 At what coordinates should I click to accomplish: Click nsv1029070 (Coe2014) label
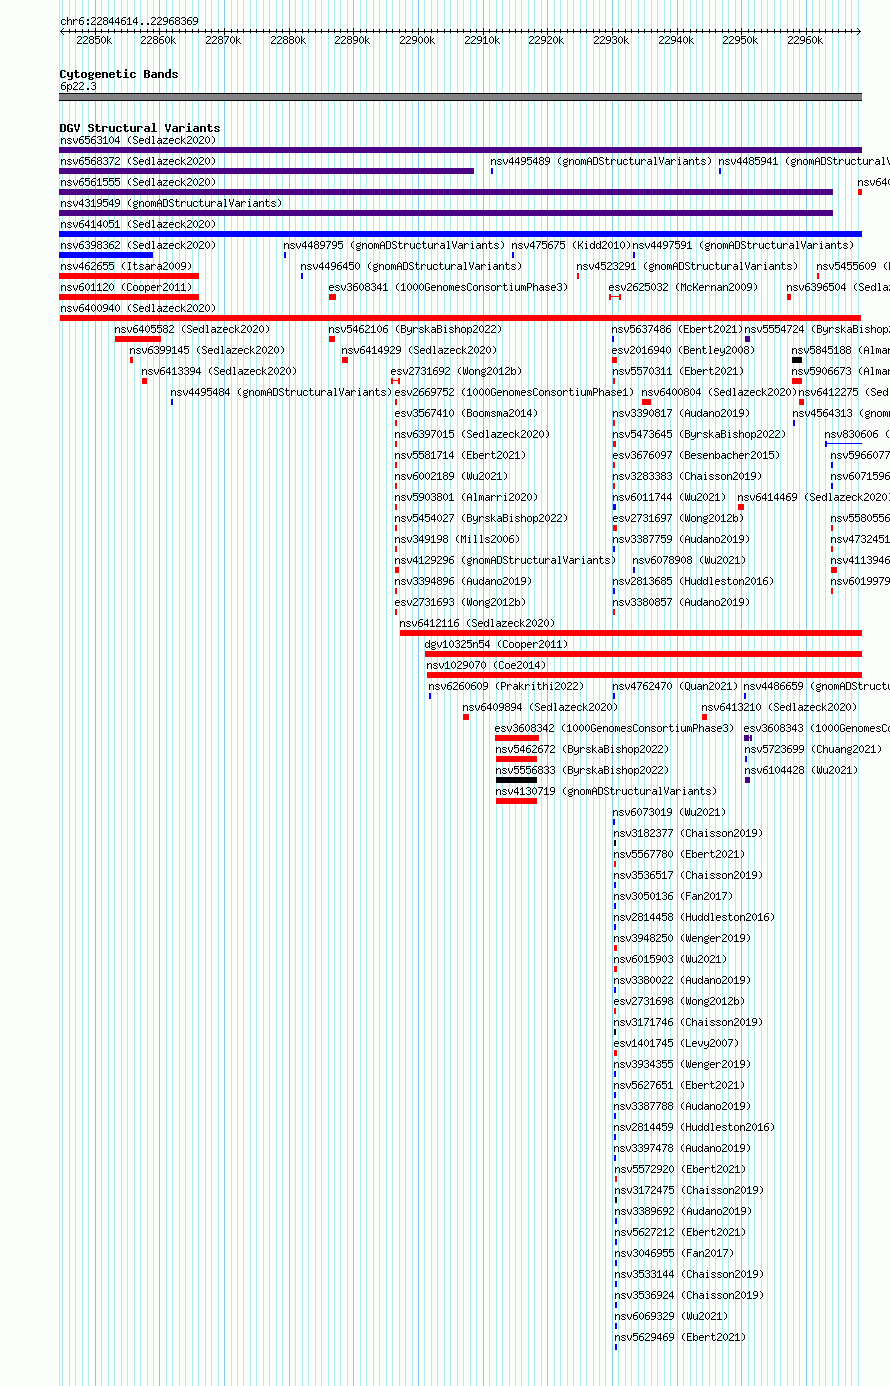(486, 665)
